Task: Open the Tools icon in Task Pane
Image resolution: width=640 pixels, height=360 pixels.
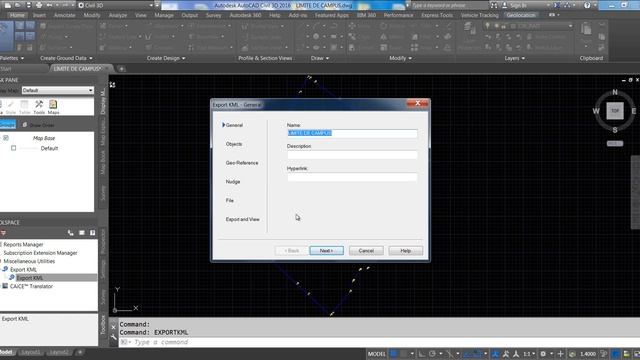Action: [39, 107]
